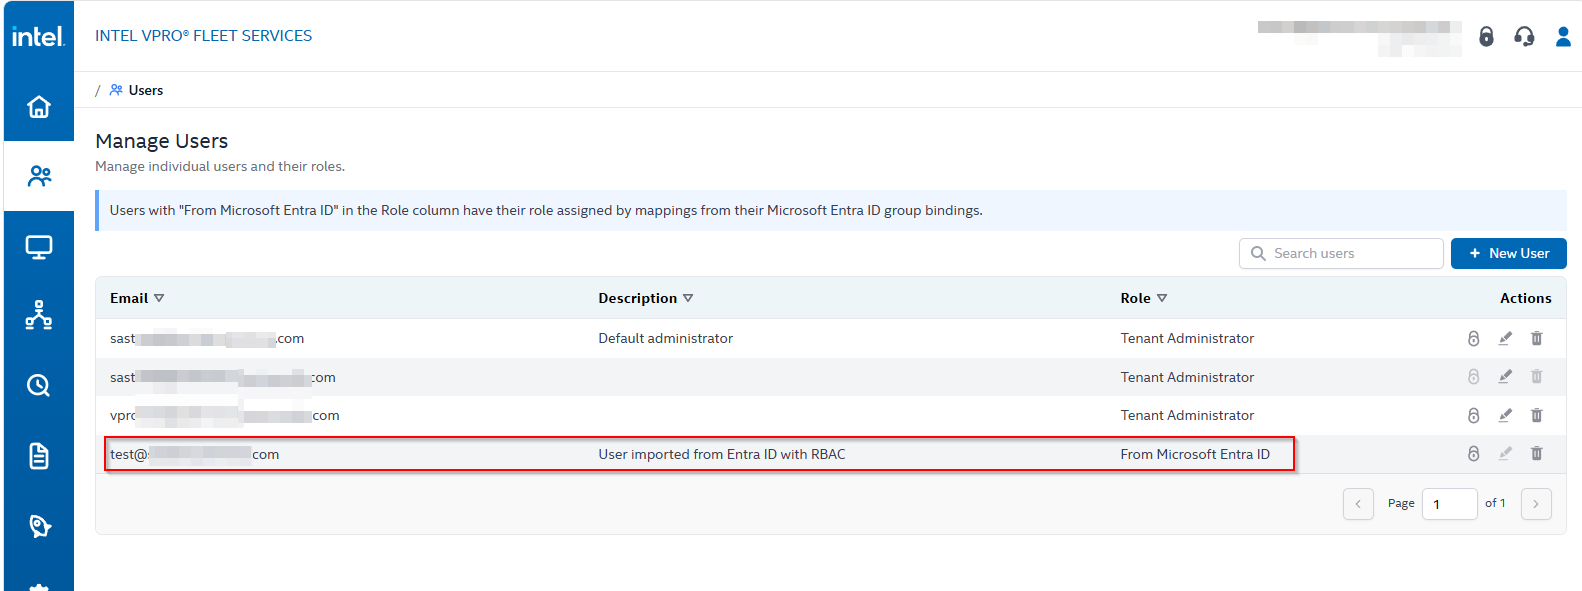This screenshot has width=1582, height=591.
Task: Open the search history clock icon in sidebar
Action: click(x=39, y=385)
